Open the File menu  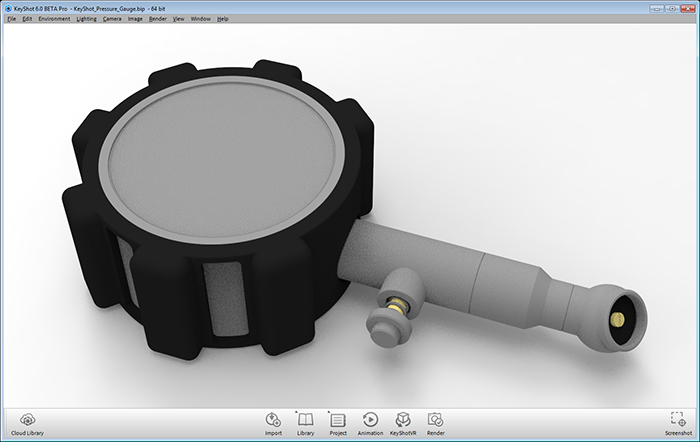[x=11, y=19]
